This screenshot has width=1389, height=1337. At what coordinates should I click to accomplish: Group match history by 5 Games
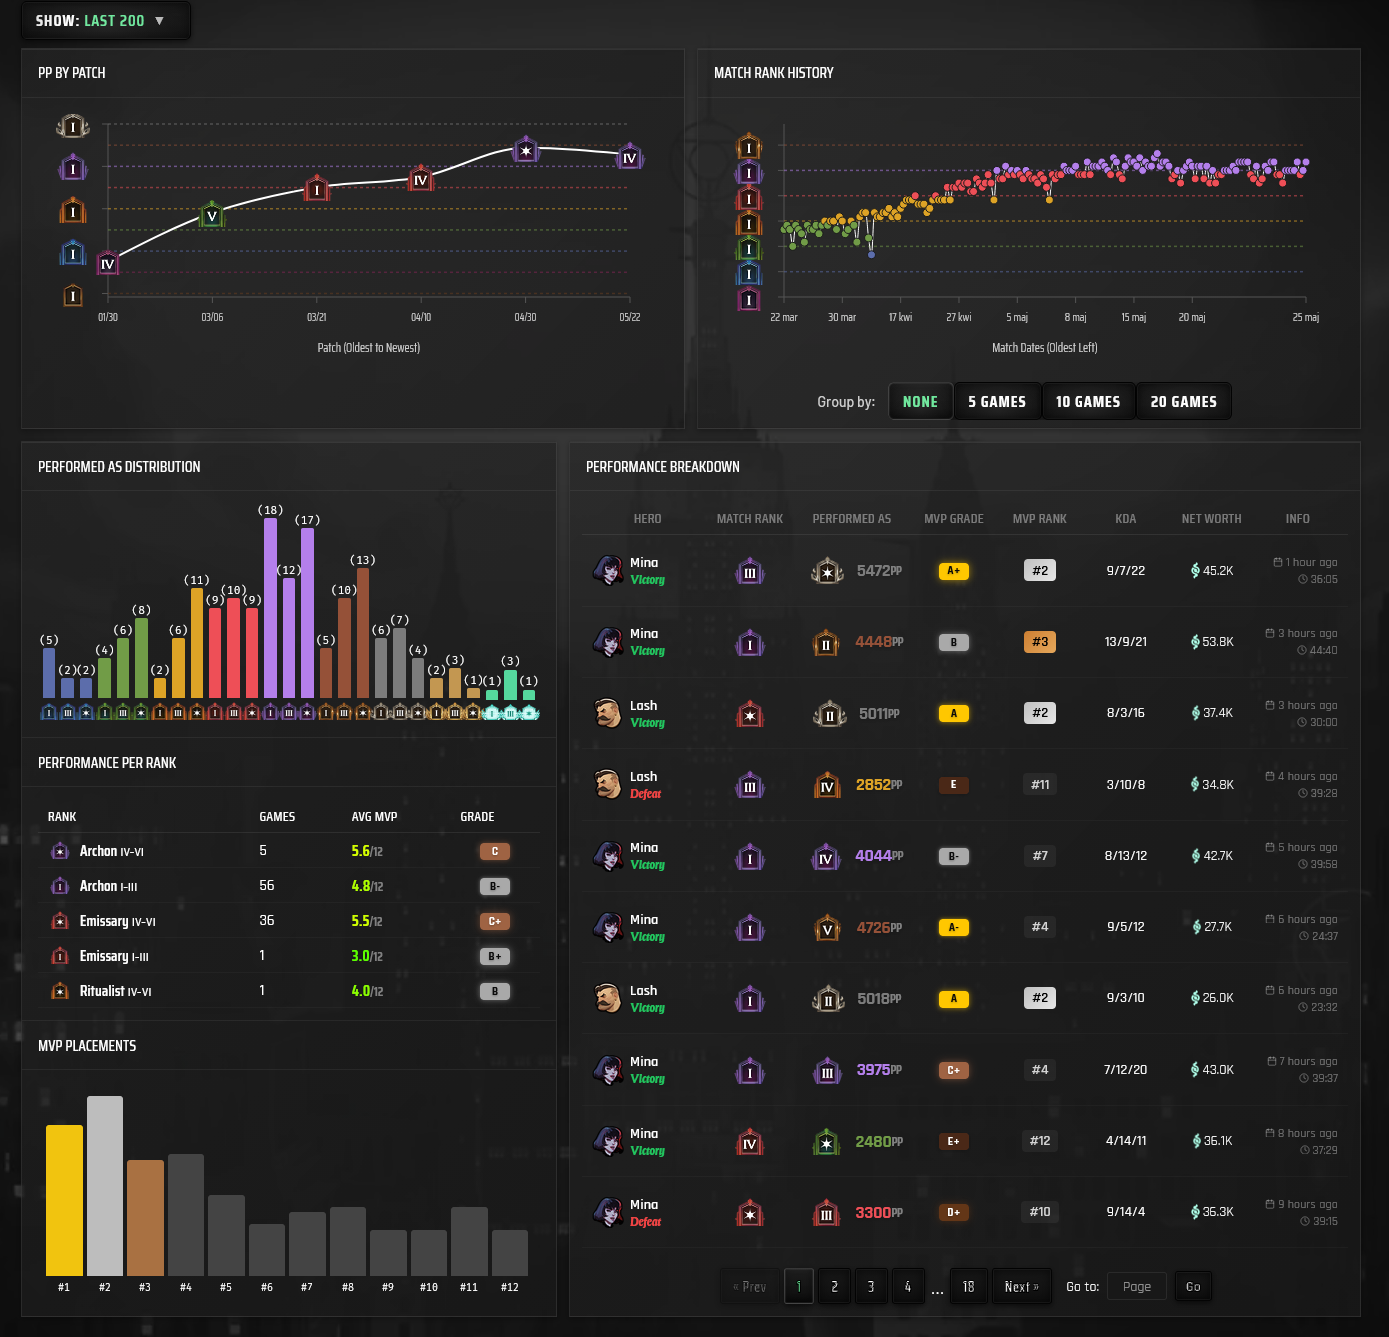997,401
